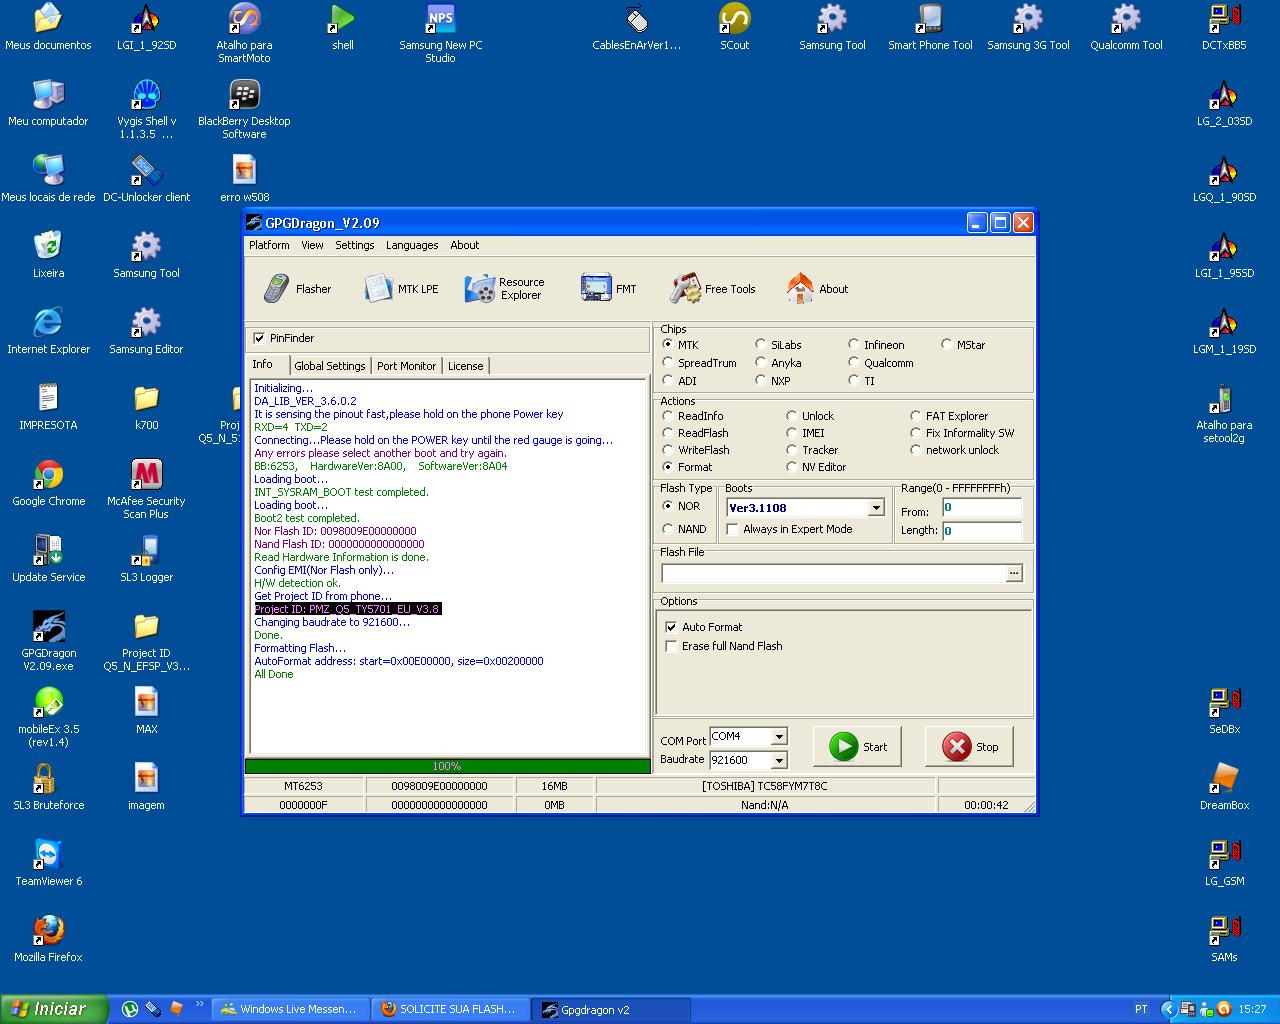Open the View menu
The width and height of the screenshot is (1280, 1024).
click(312, 245)
